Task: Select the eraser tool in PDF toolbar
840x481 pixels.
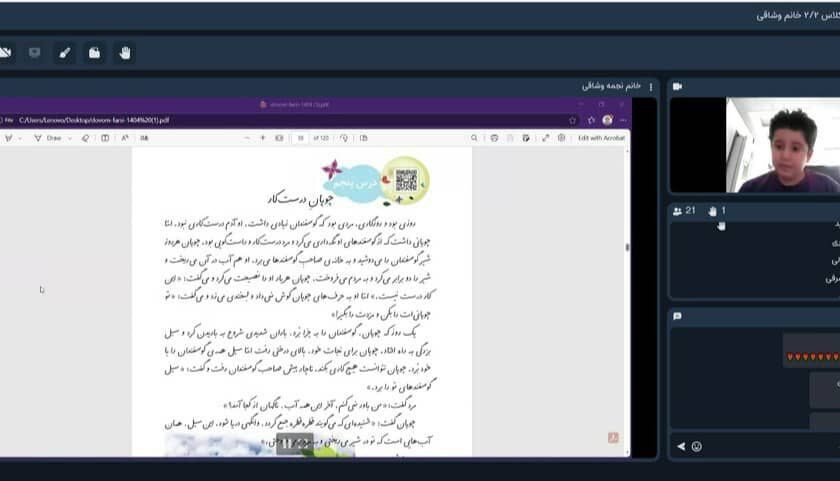Action: coord(87,138)
